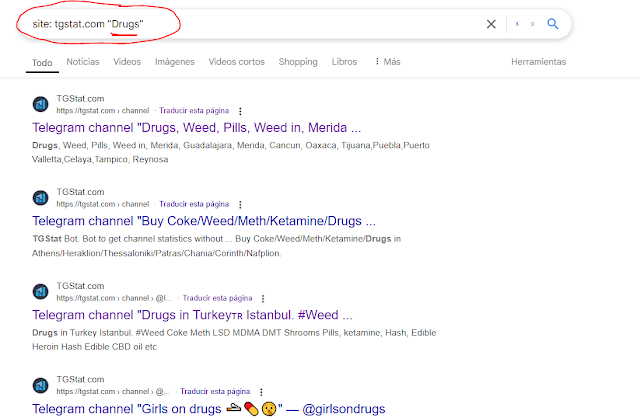This screenshot has height=418, width=640.
Task: Expand the Más menu
Action: click(x=388, y=62)
